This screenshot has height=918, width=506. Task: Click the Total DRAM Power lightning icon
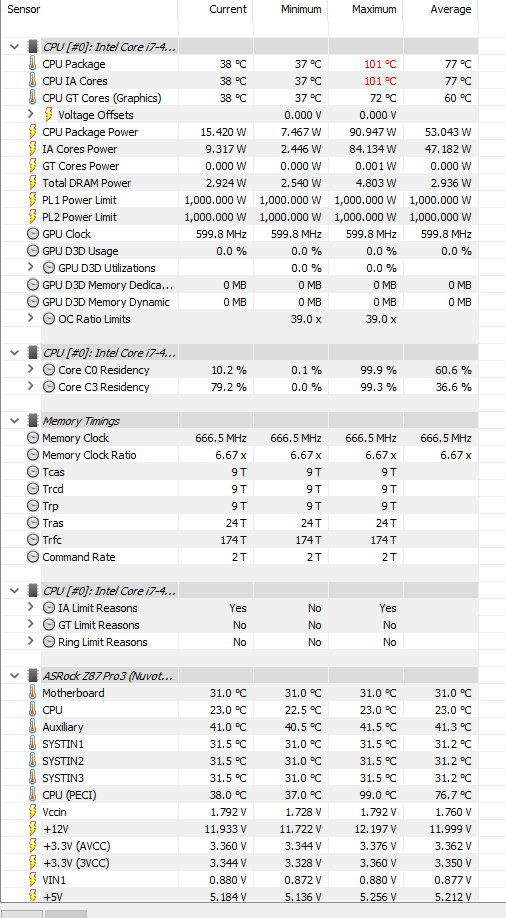tap(33, 183)
